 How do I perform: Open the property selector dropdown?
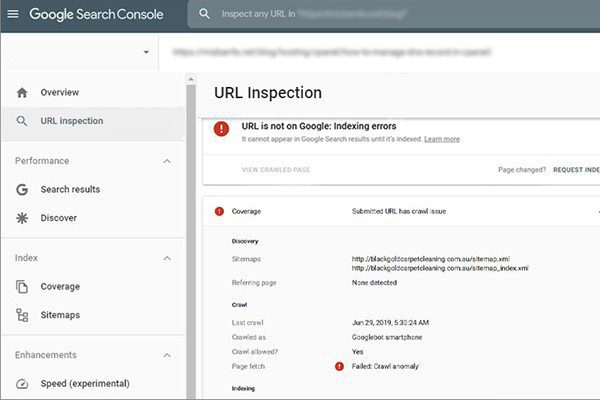click(146, 52)
